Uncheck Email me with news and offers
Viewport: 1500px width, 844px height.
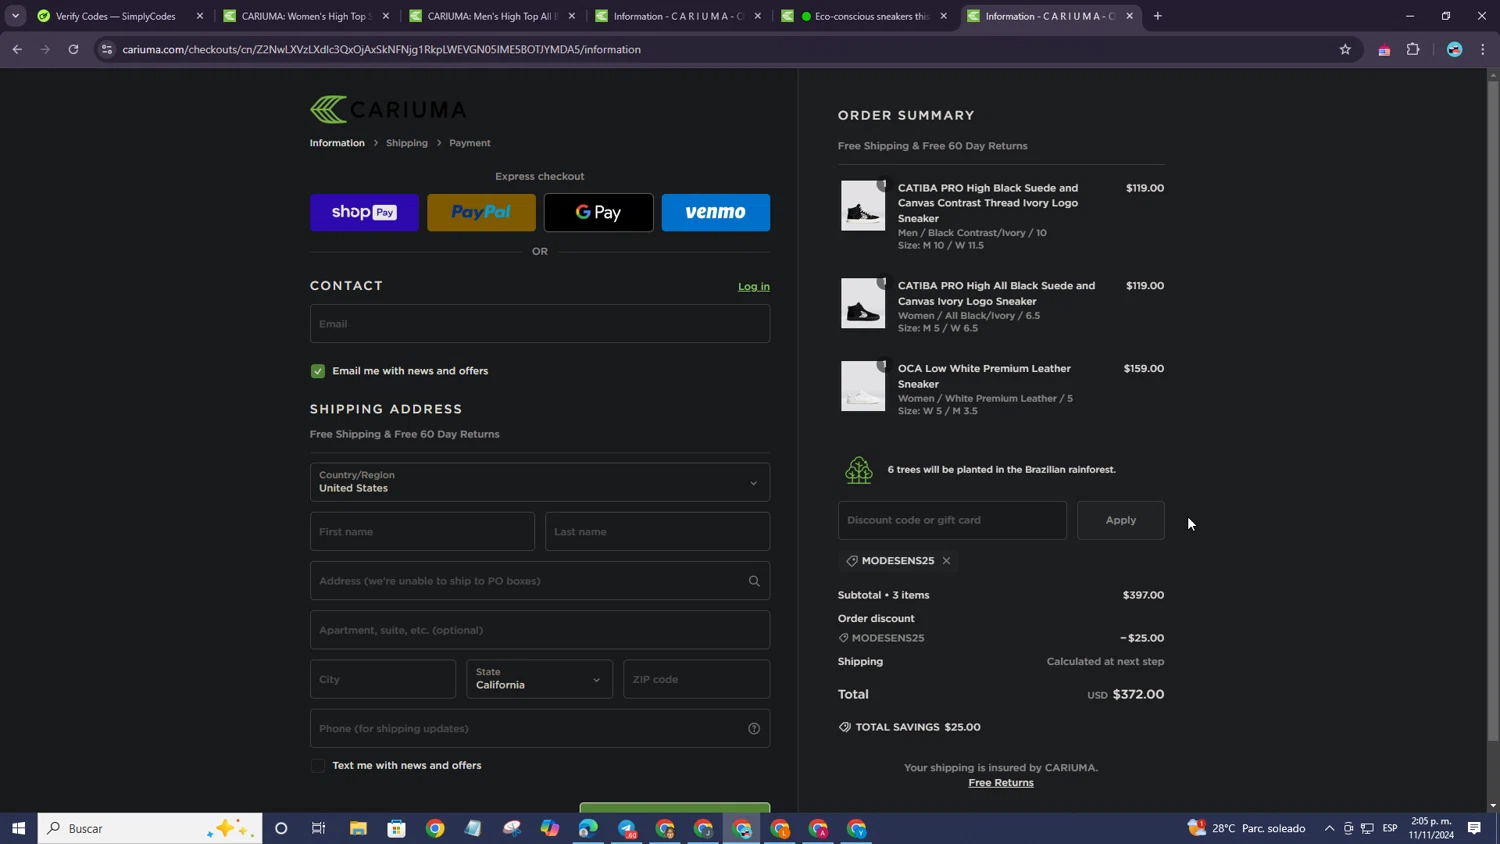318,371
